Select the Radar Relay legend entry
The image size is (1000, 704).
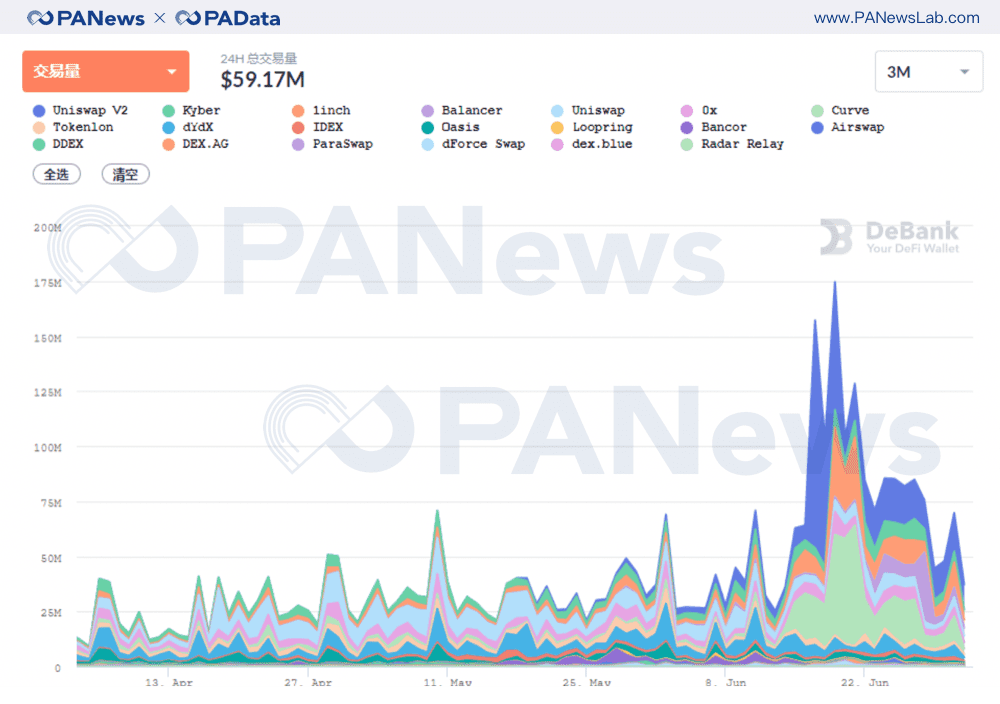tap(733, 144)
